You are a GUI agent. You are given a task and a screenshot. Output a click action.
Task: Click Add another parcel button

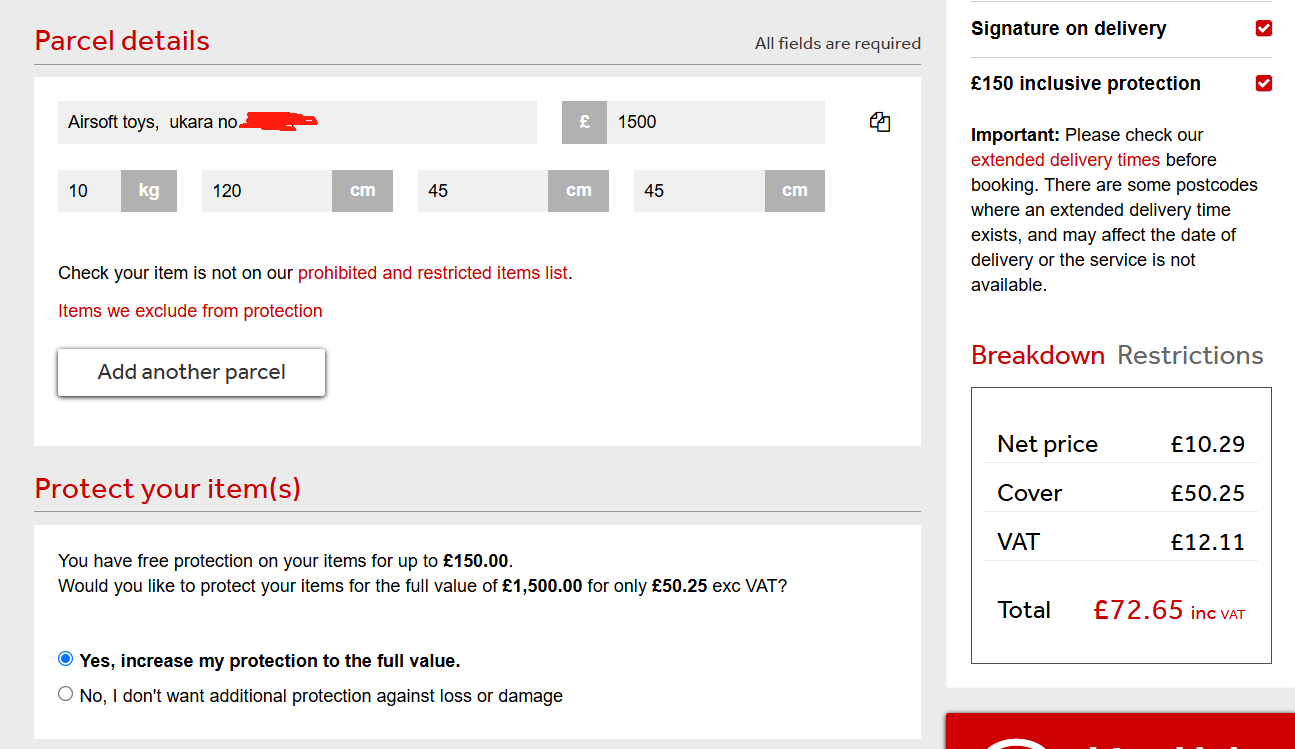point(191,372)
